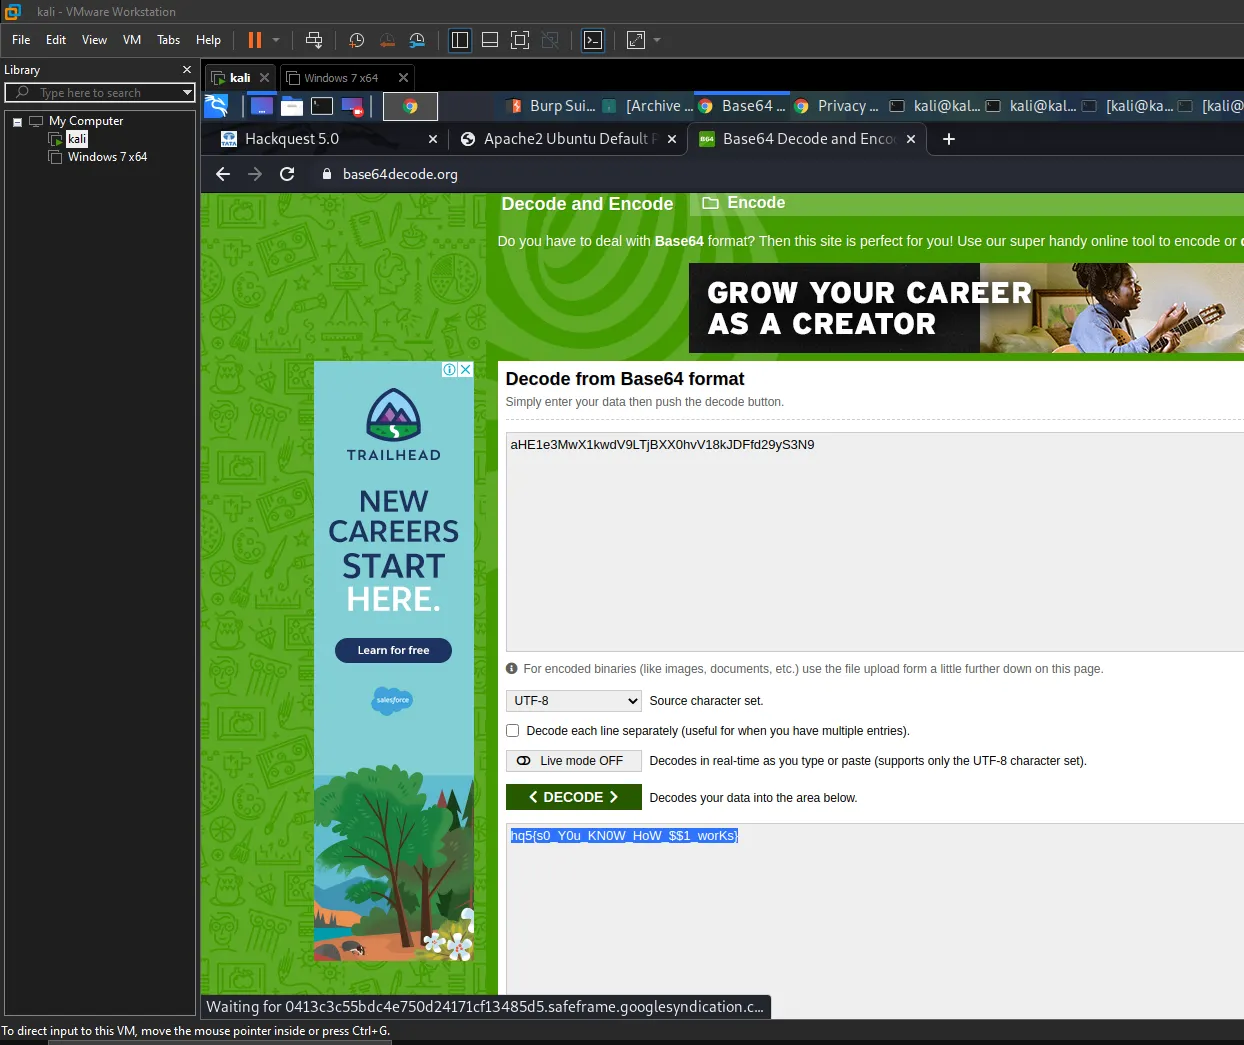Check Decode each line separately
The width and height of the screenshot is (1244, 1045).
[x=513, y=731]
